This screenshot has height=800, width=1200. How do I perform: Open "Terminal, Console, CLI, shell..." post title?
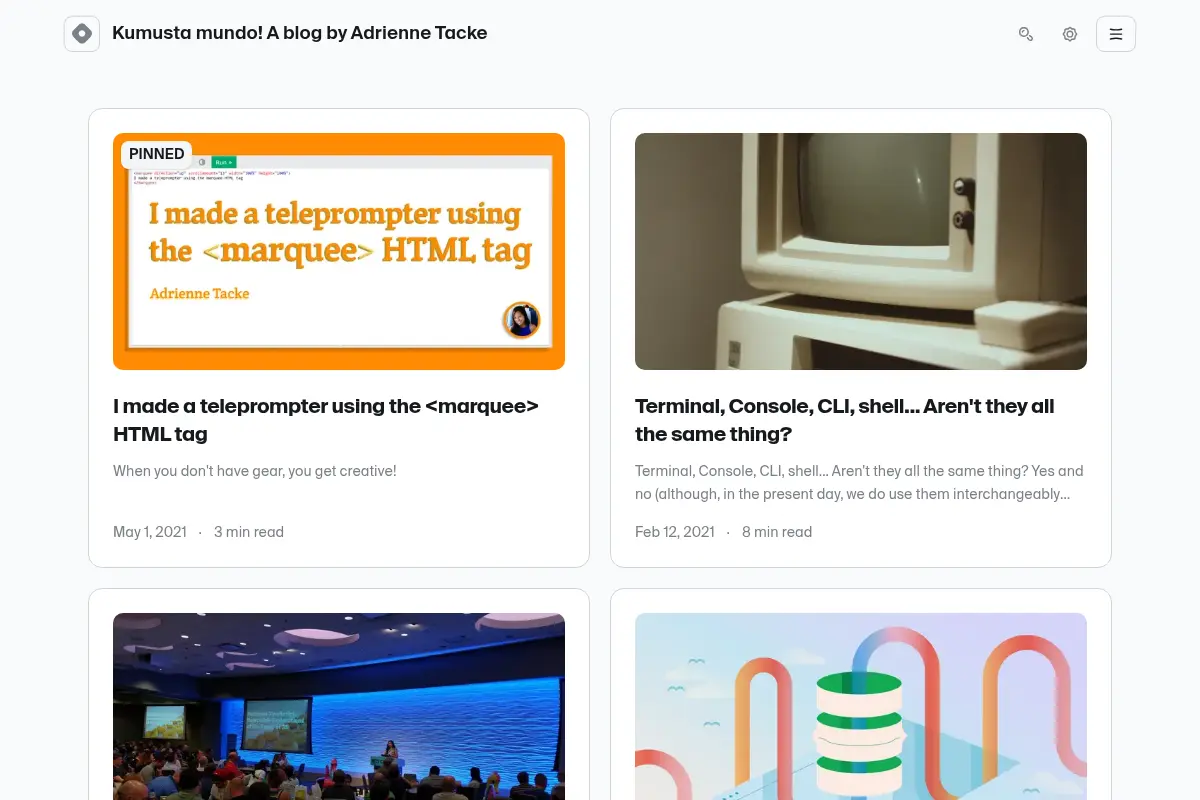coord(845,420)
